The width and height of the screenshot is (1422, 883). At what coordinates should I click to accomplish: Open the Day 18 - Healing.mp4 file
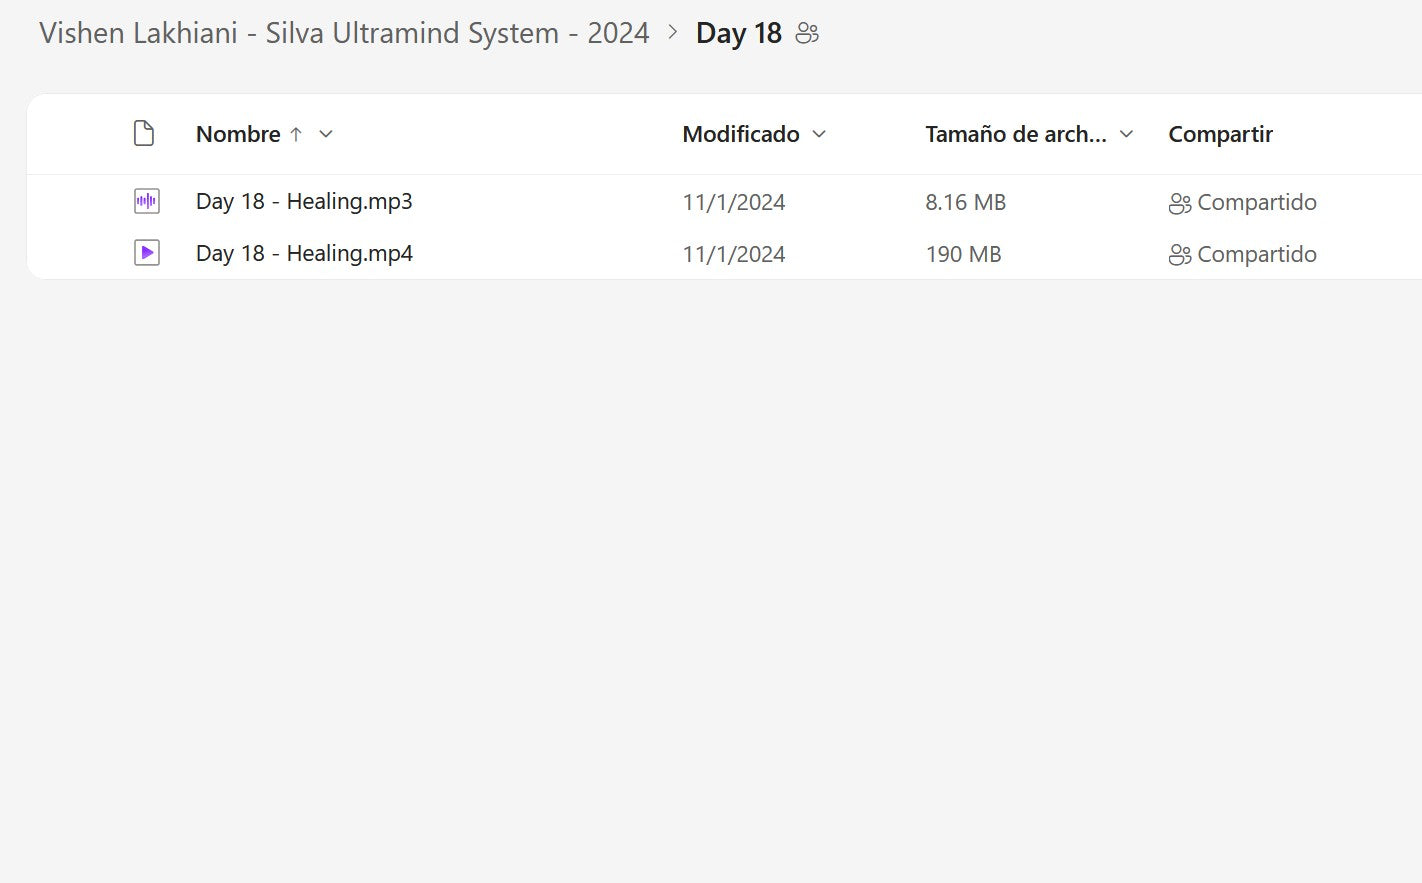(x=304, y=253)
